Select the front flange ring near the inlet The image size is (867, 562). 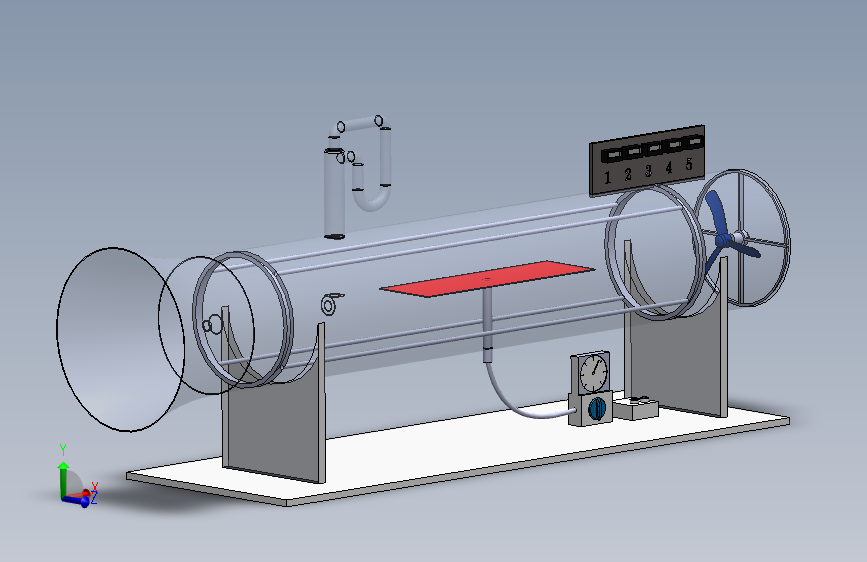243,320
